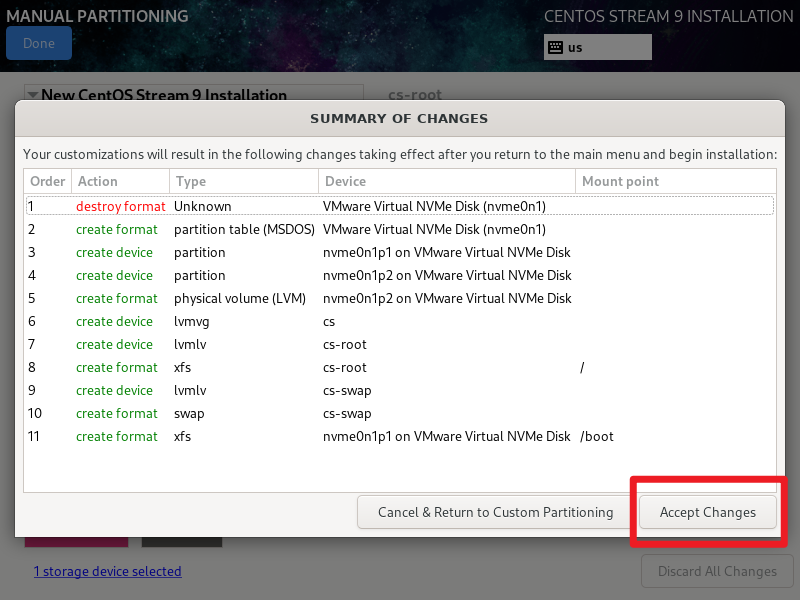Select row 8 xfs format for cs-root
Viewport: 800px width, 600px height.
400,367
